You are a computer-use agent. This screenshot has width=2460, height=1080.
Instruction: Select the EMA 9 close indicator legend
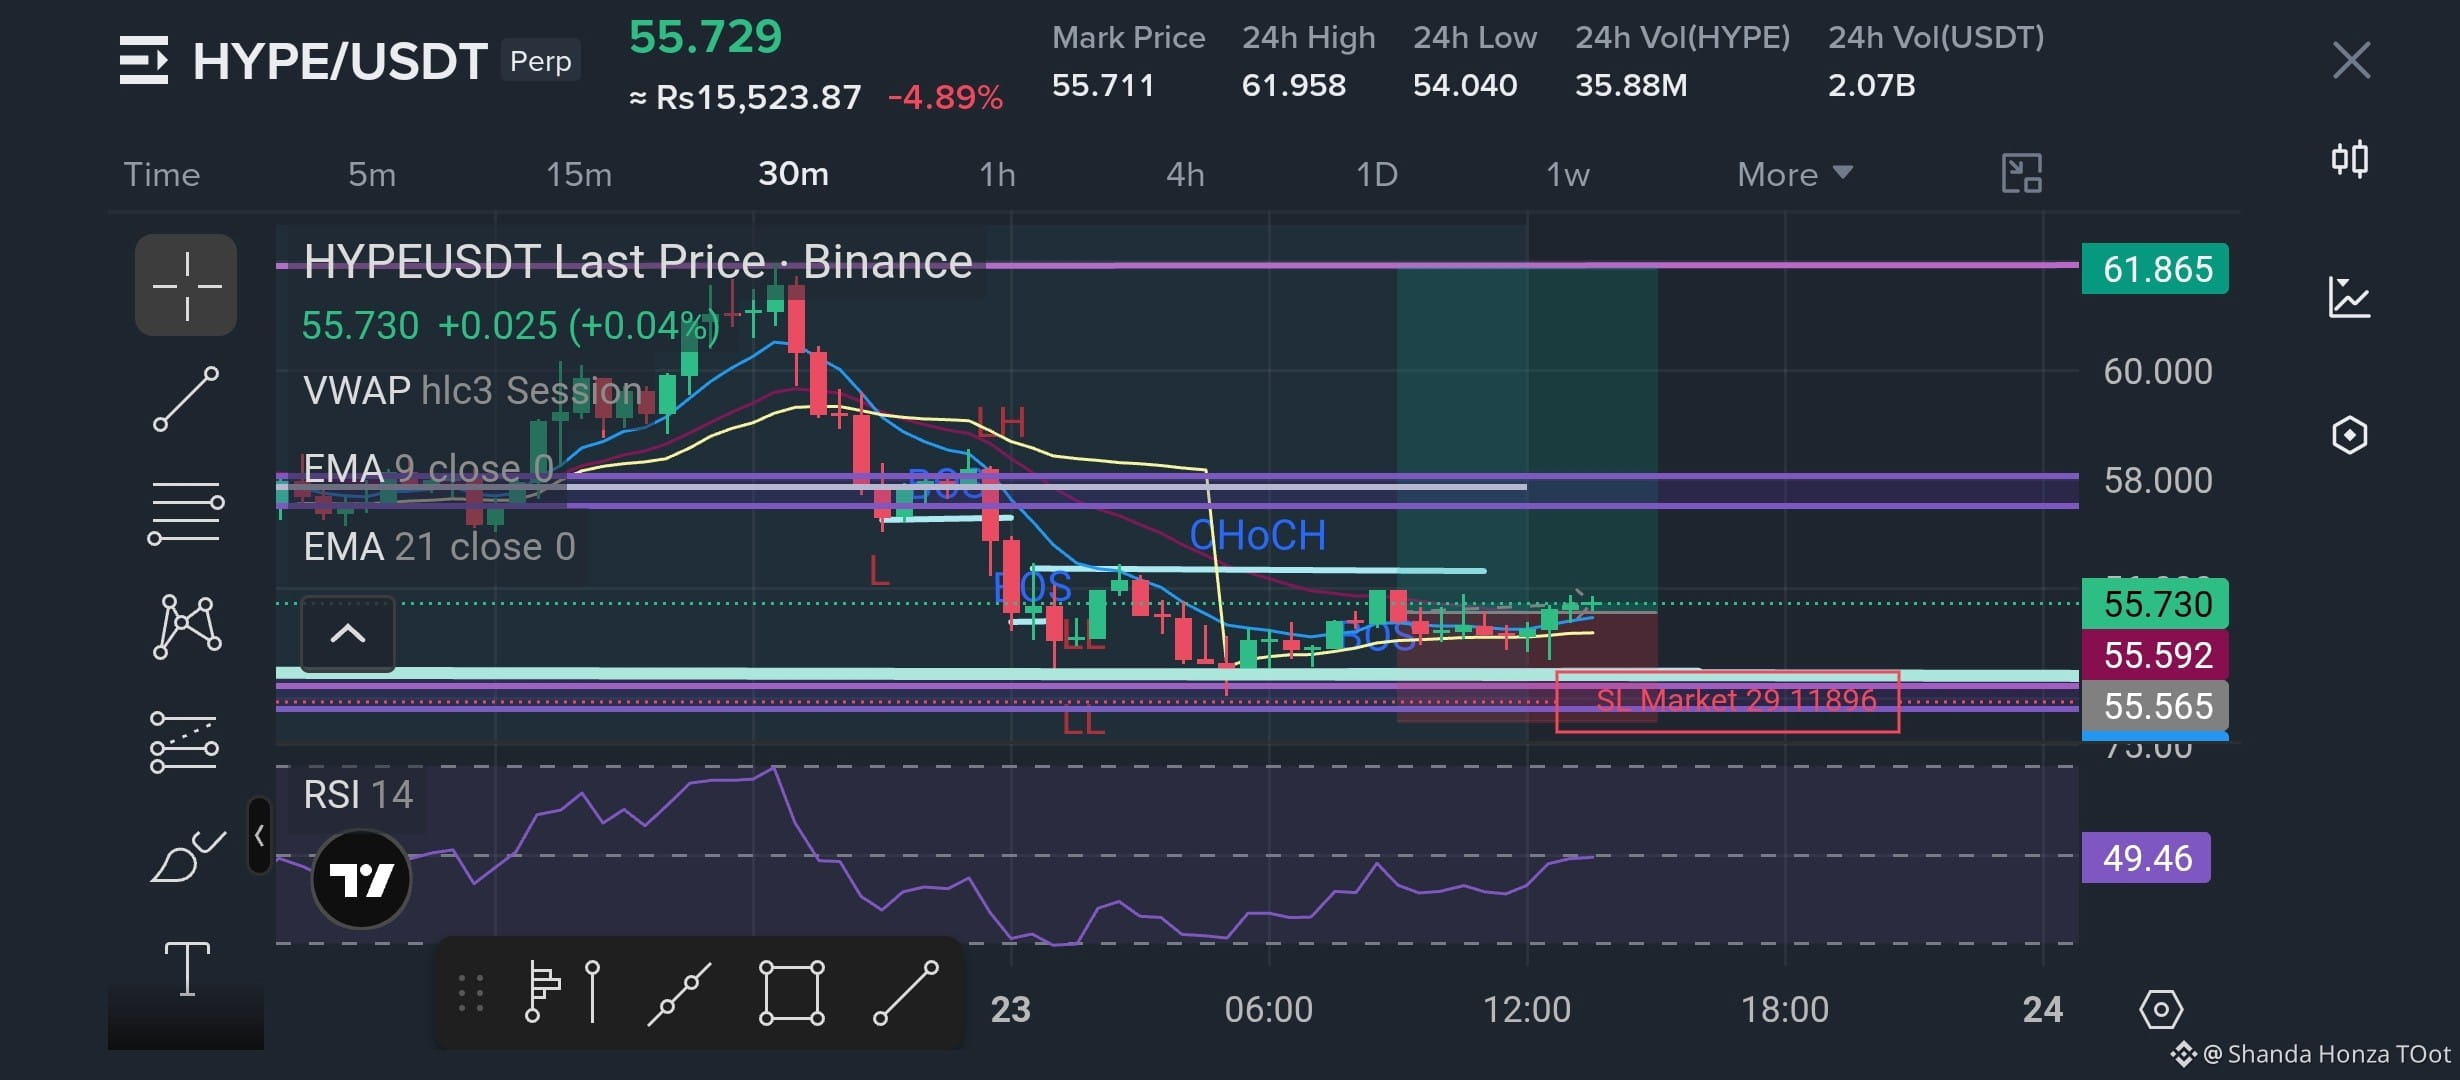tap(428, 468)
